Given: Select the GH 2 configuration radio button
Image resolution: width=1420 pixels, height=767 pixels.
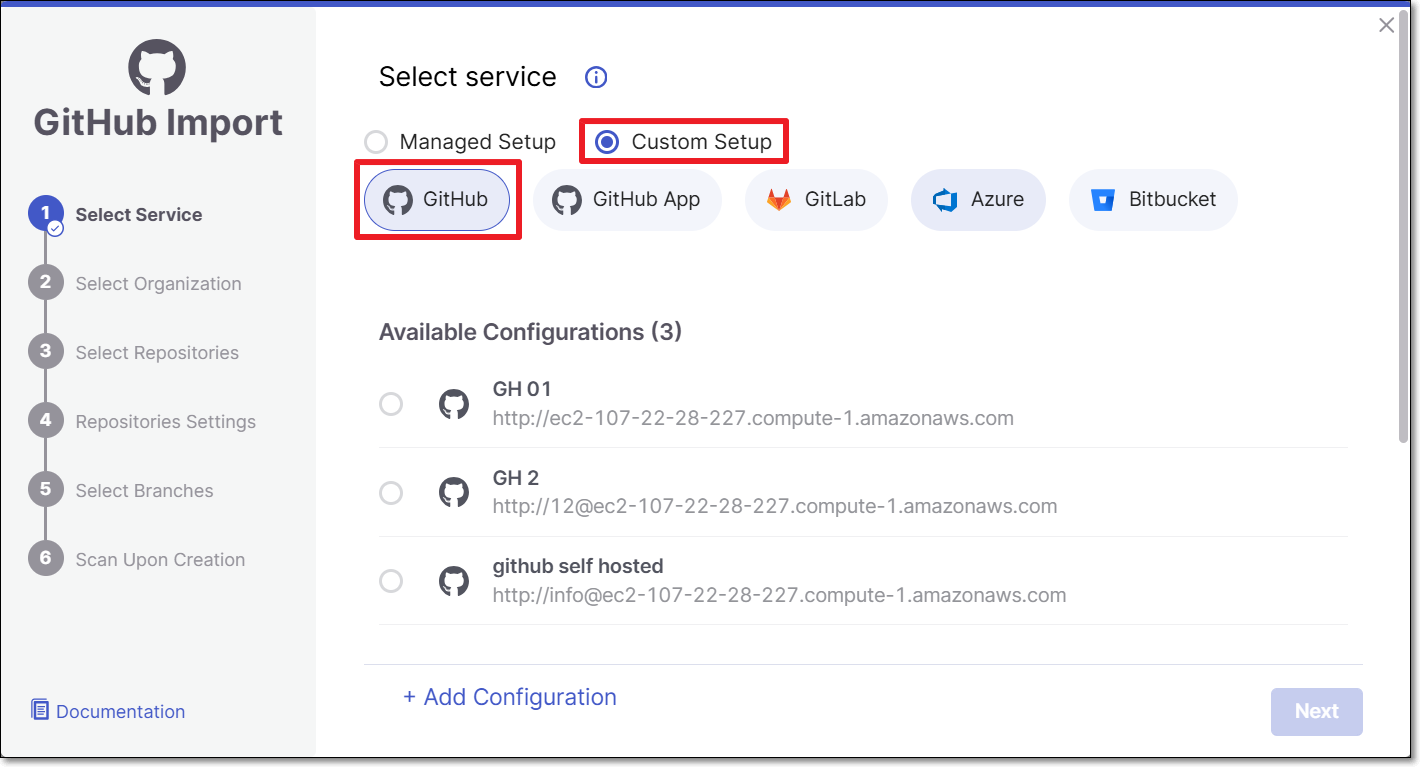Looking at the screenshot, I should [x=391, y=493].
